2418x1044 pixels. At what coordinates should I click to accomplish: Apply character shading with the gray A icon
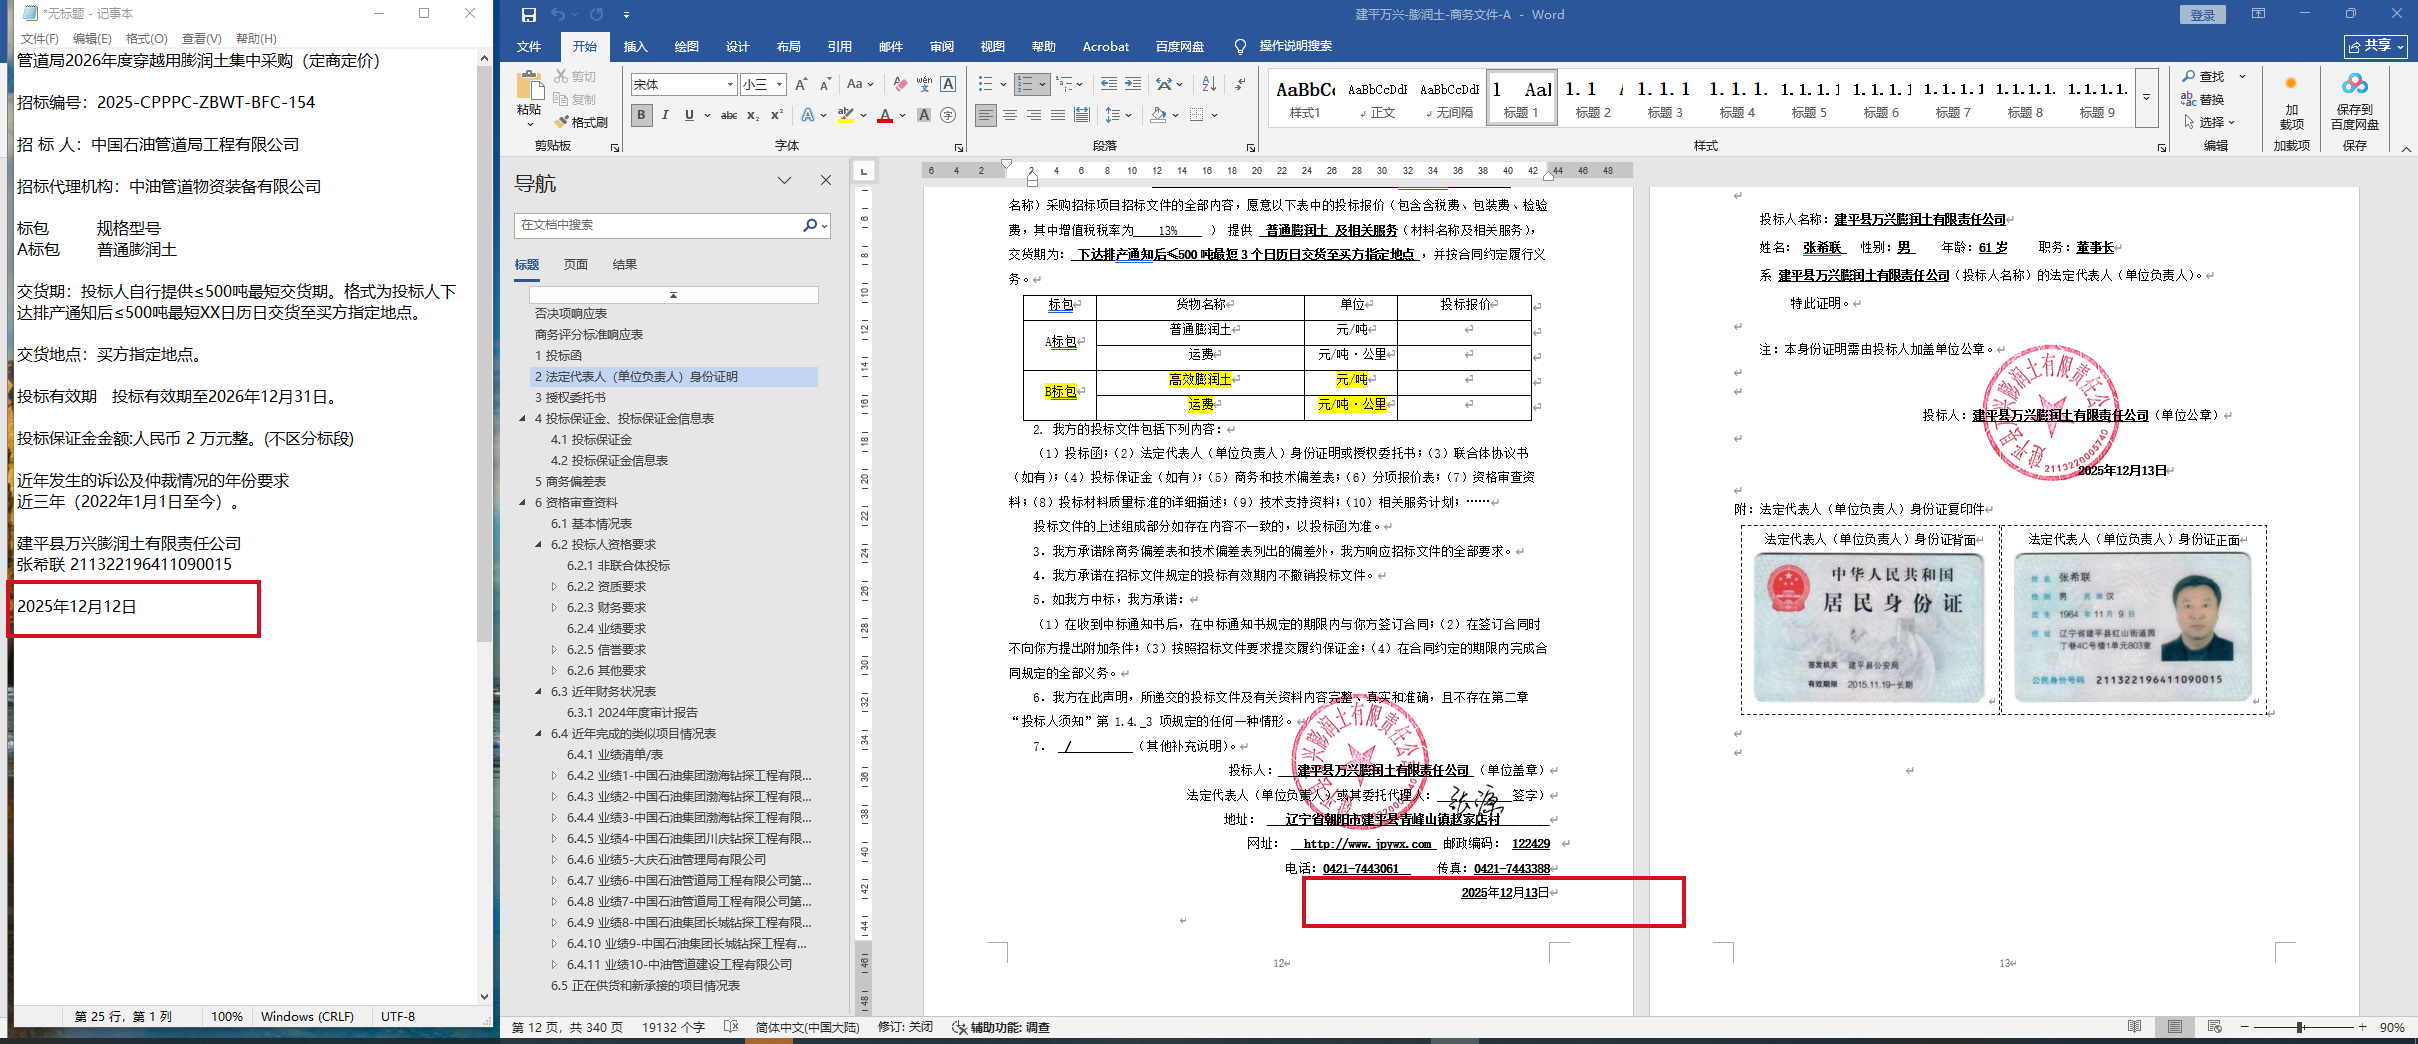924,116
